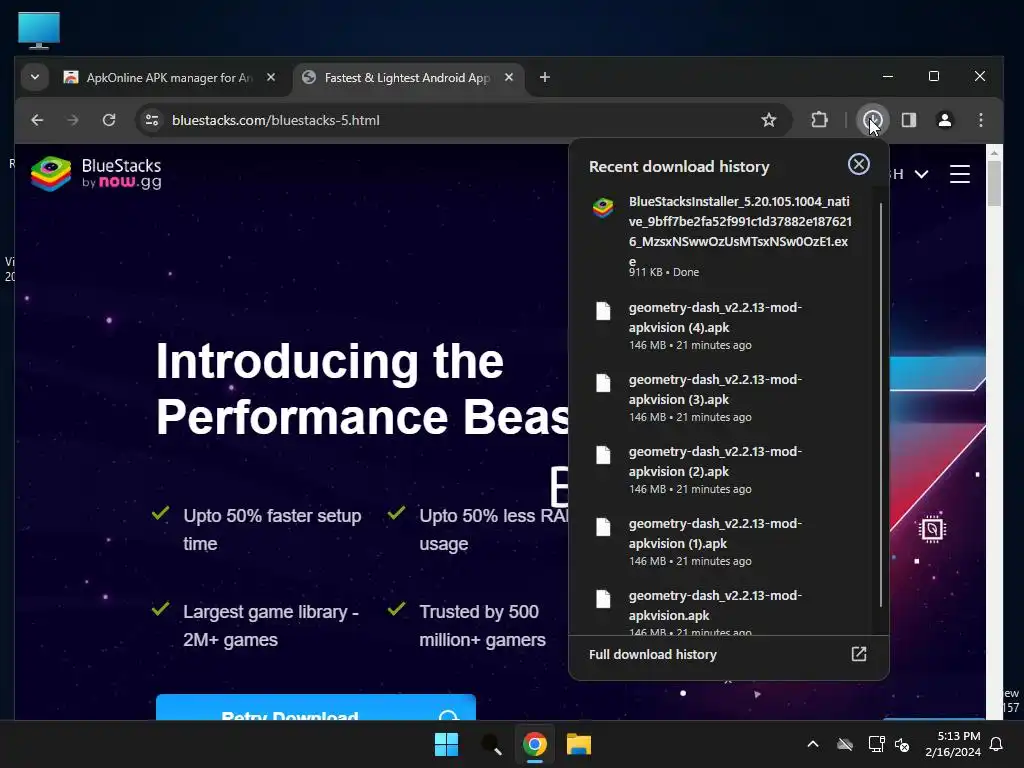This screenshot has height=768, width=1024.
Task: Click the chip icon on page right
Action: pos(932,529)
